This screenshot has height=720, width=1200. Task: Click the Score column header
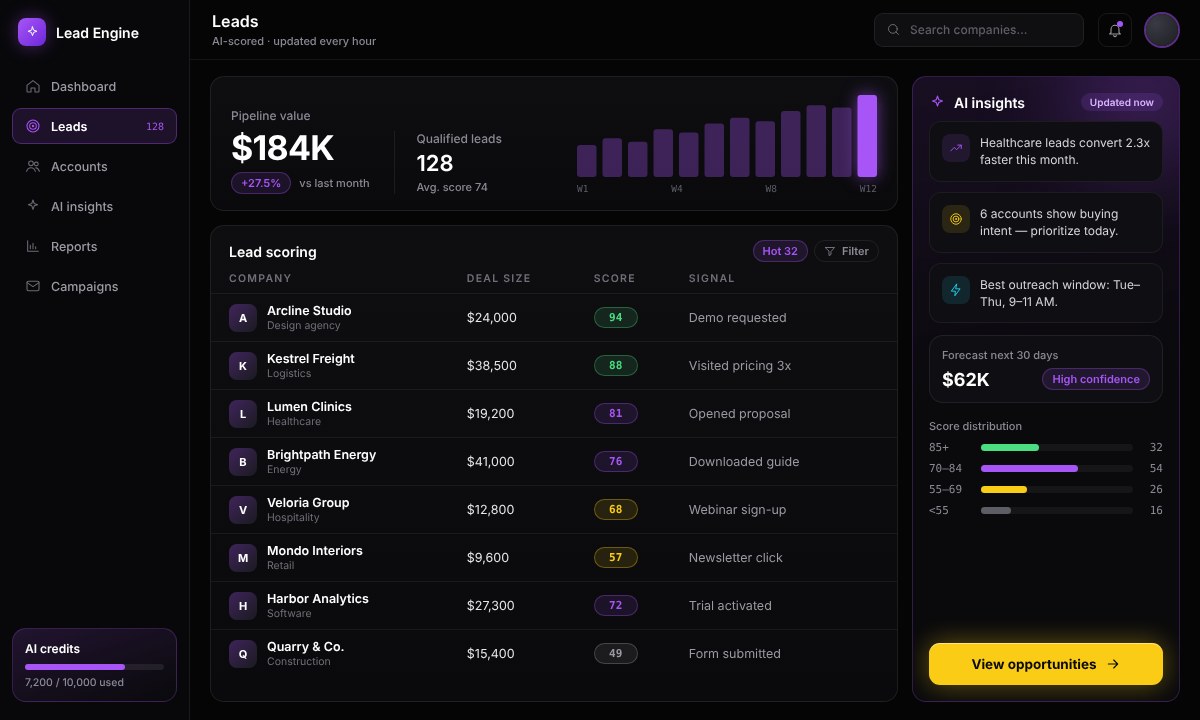click(x=614, y=278)
